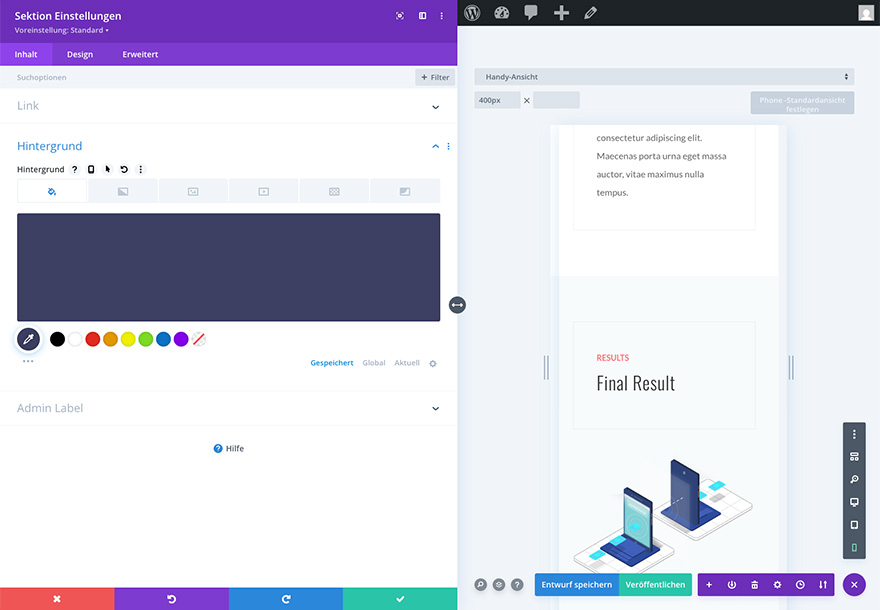Click the trash icon in the purple toolbar
This screenshot has width=880, height=610.
(x=754, y=585)
